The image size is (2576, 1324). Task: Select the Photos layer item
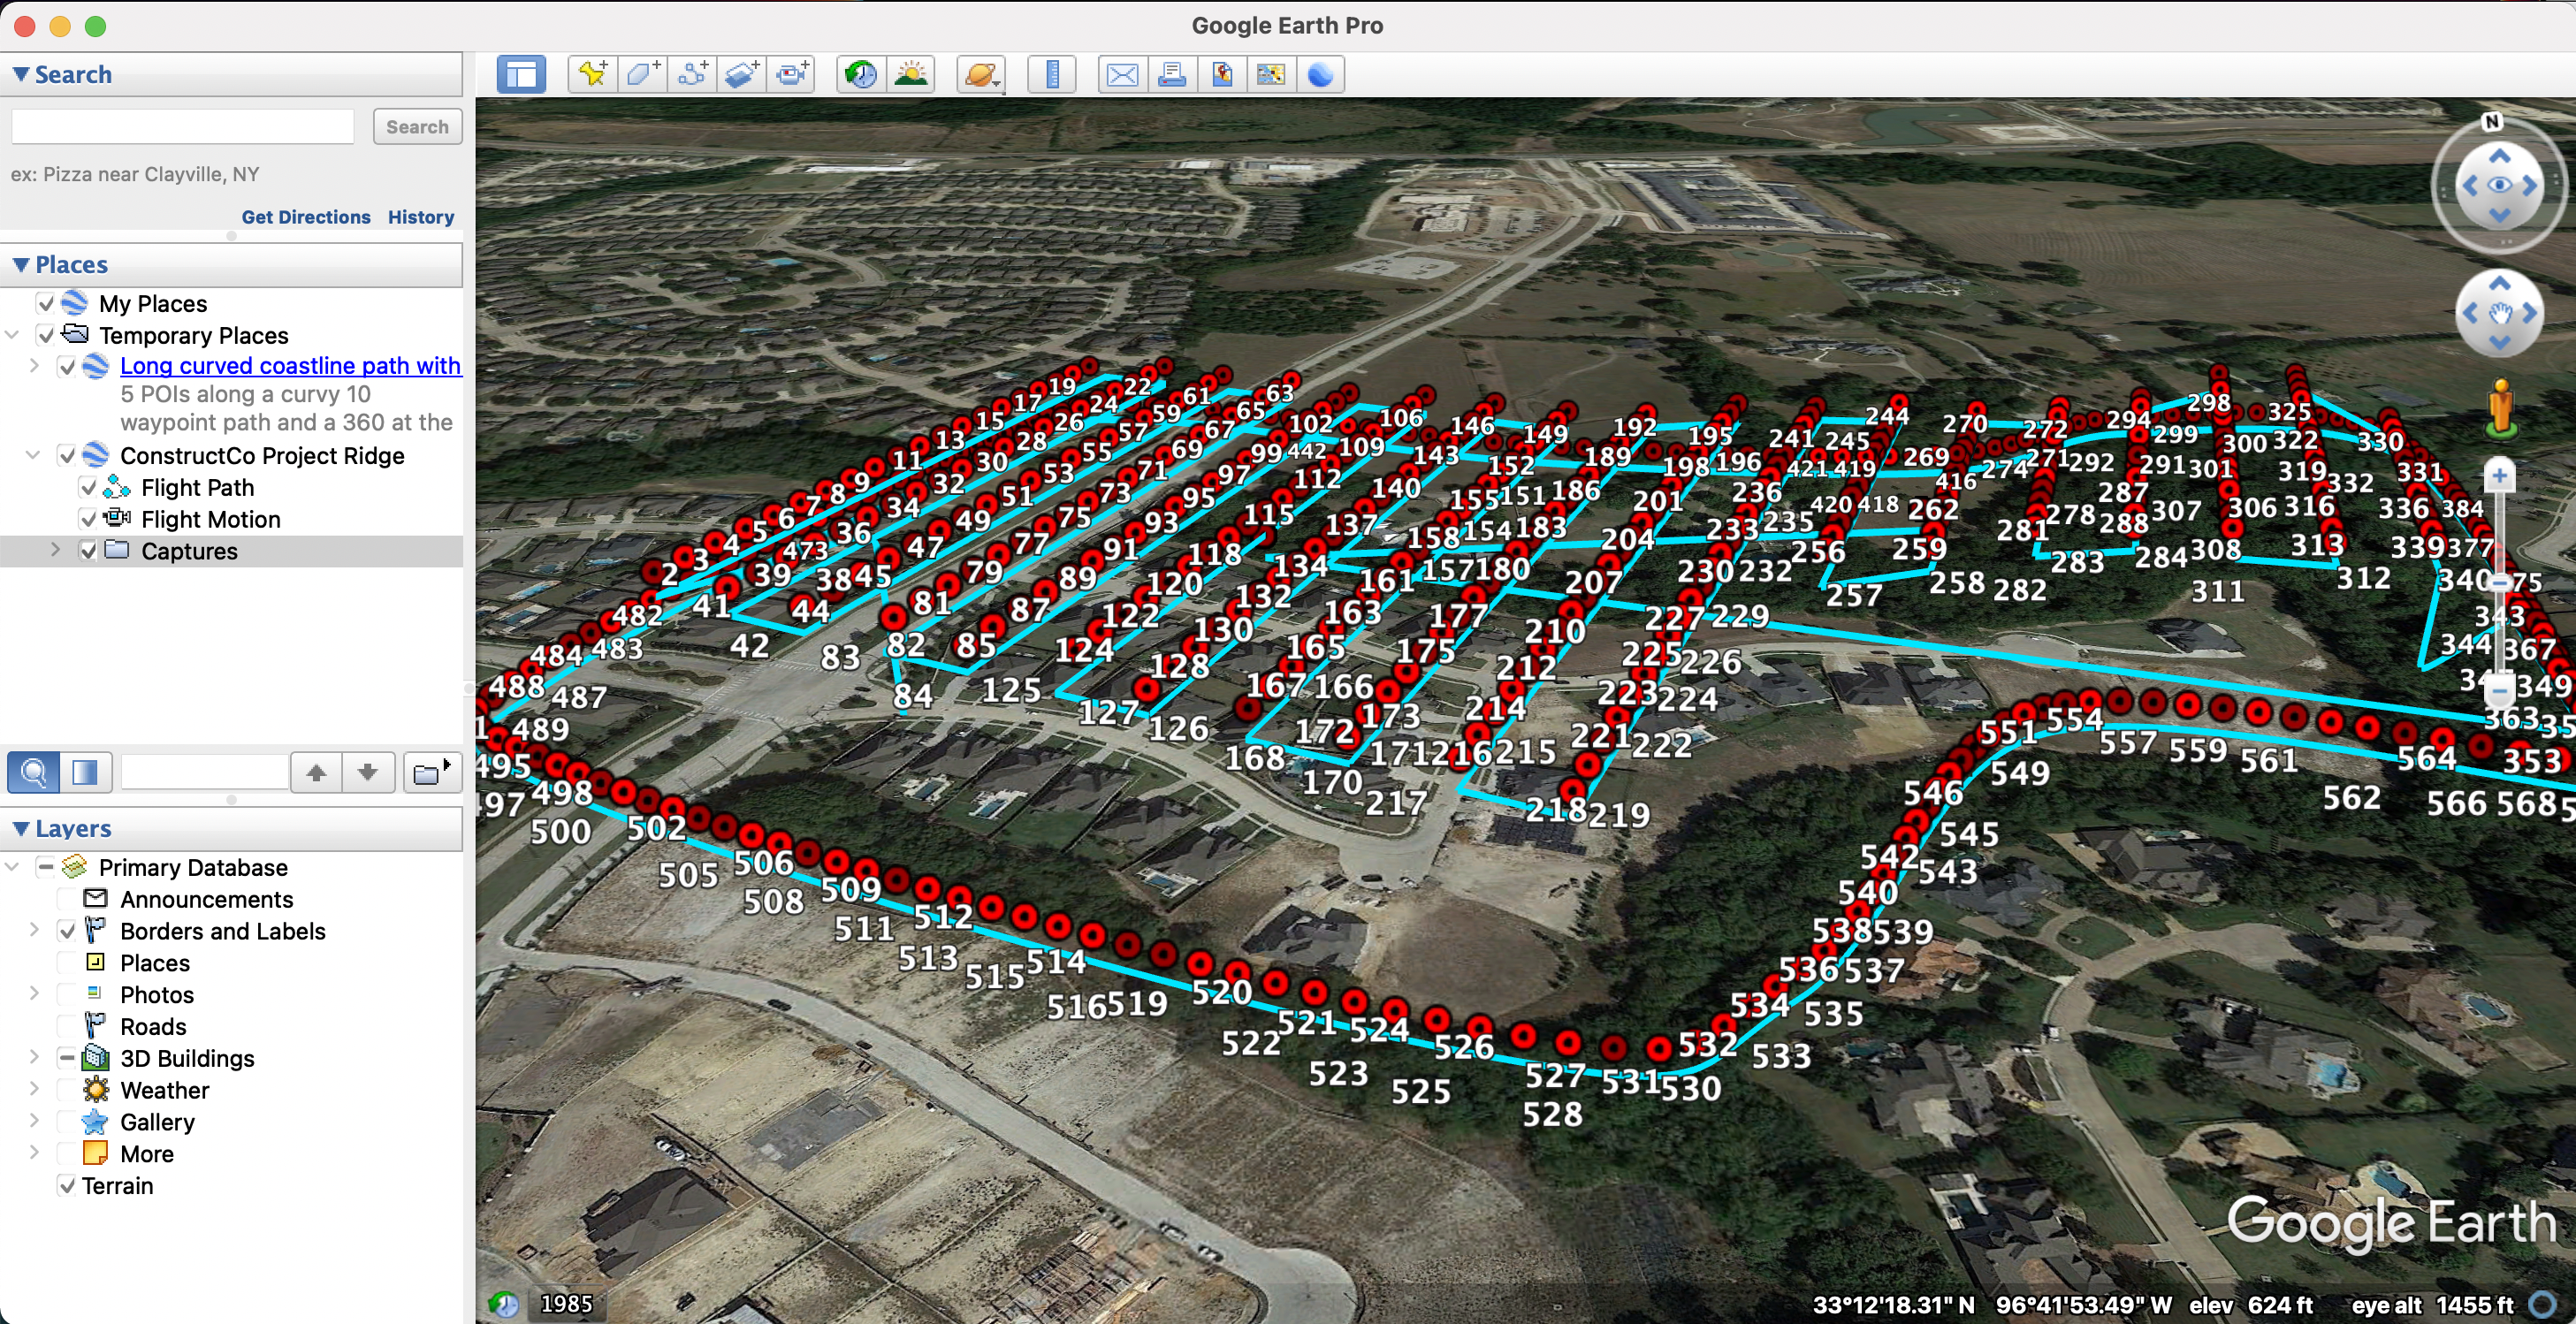pyautogui.click(x=157, y=995)
